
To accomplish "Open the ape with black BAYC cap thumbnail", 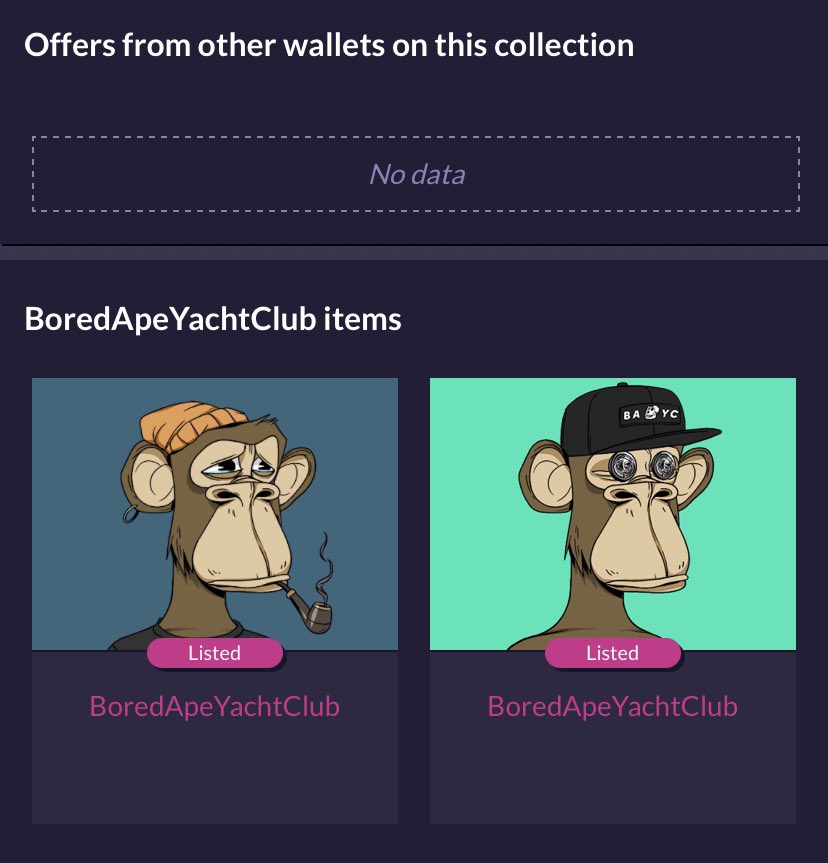I will pos(613,514).
